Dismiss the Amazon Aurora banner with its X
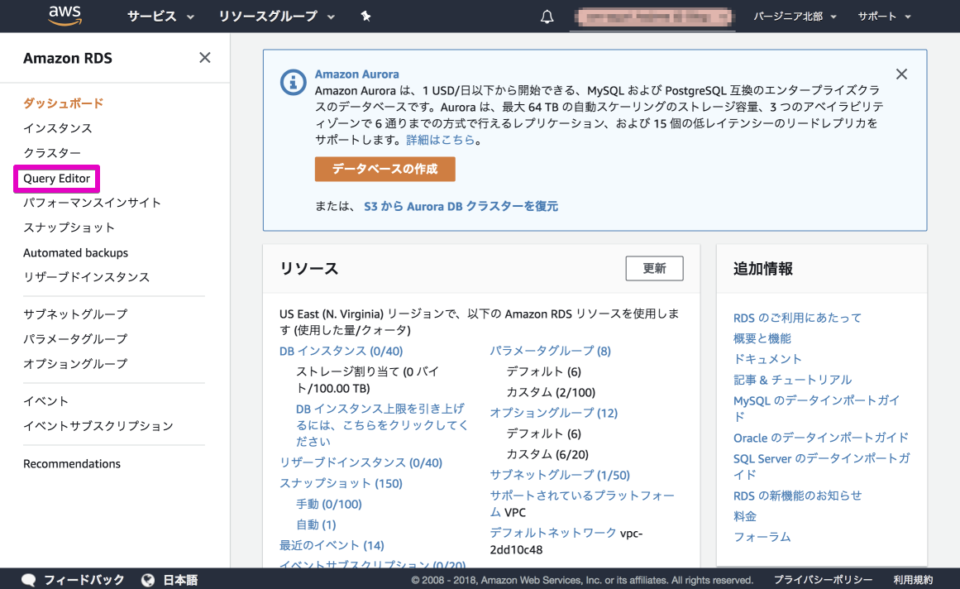The height and width of the screenshot is (589, 960). pyautogui.click(x=901, y=73)
